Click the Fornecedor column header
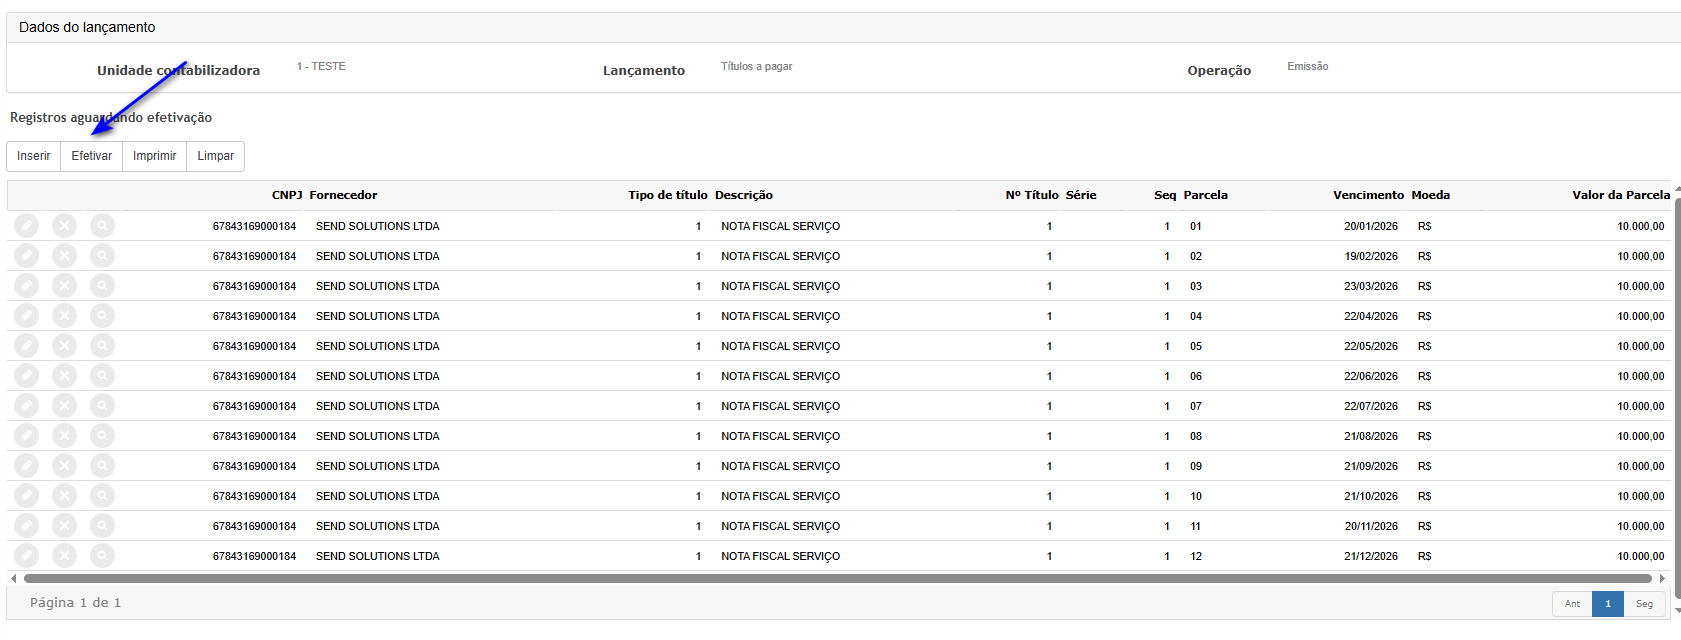Image resolution: width=1681 pixels, height=640 pixels. [343, 195]
